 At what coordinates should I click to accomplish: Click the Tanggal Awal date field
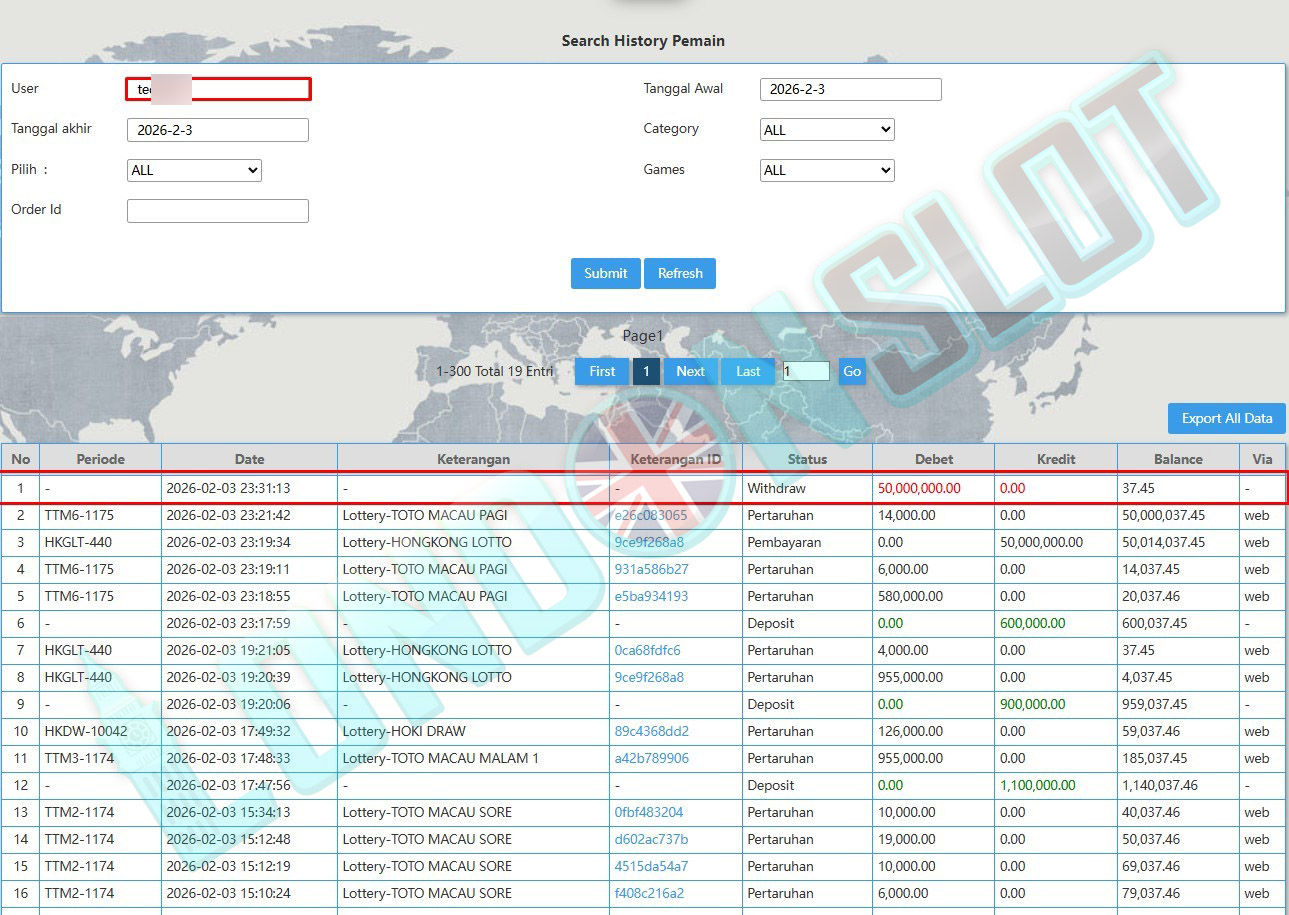[850, 89]
